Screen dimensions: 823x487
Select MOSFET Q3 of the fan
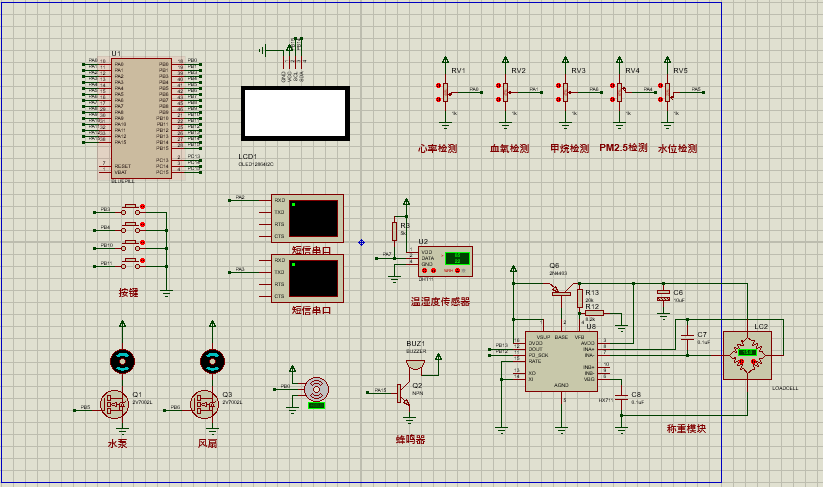205,405
